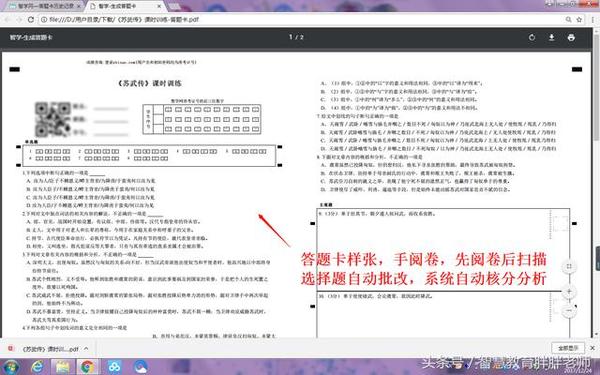The image size is (600, 375).
Task: Click the 《苏武传》课时训练 title text
Action: tap(150, 83)
